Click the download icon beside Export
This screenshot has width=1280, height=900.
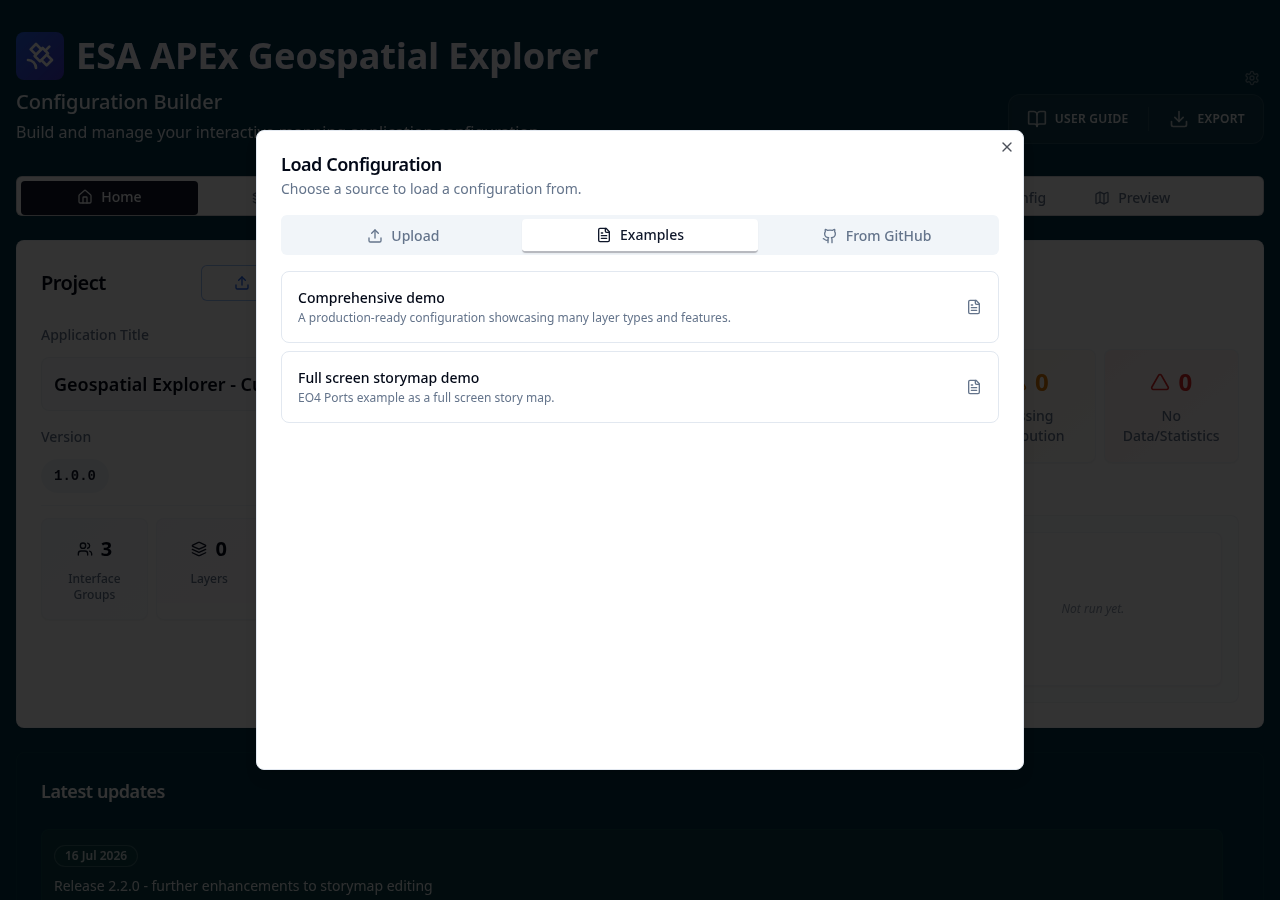tap(1179, 119)
